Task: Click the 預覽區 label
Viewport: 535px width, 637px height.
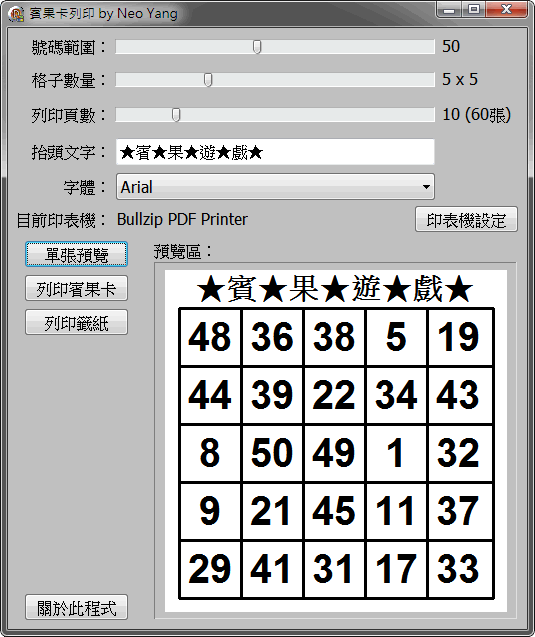Action: point(182,252)
